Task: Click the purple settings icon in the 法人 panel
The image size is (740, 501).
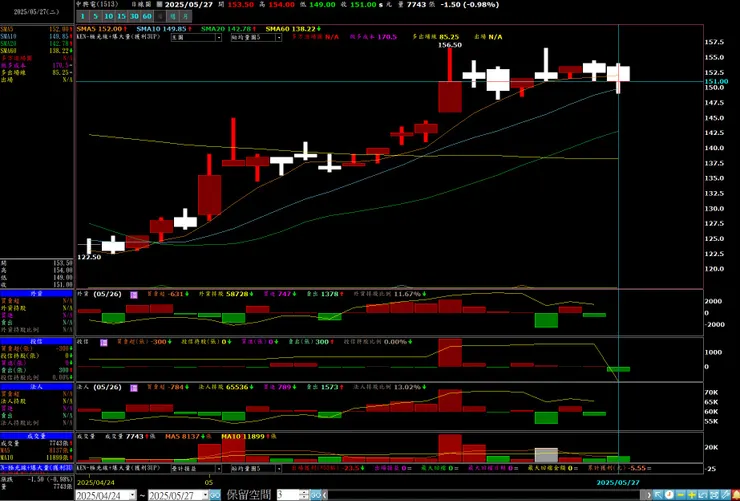Action: pos(134,388)
